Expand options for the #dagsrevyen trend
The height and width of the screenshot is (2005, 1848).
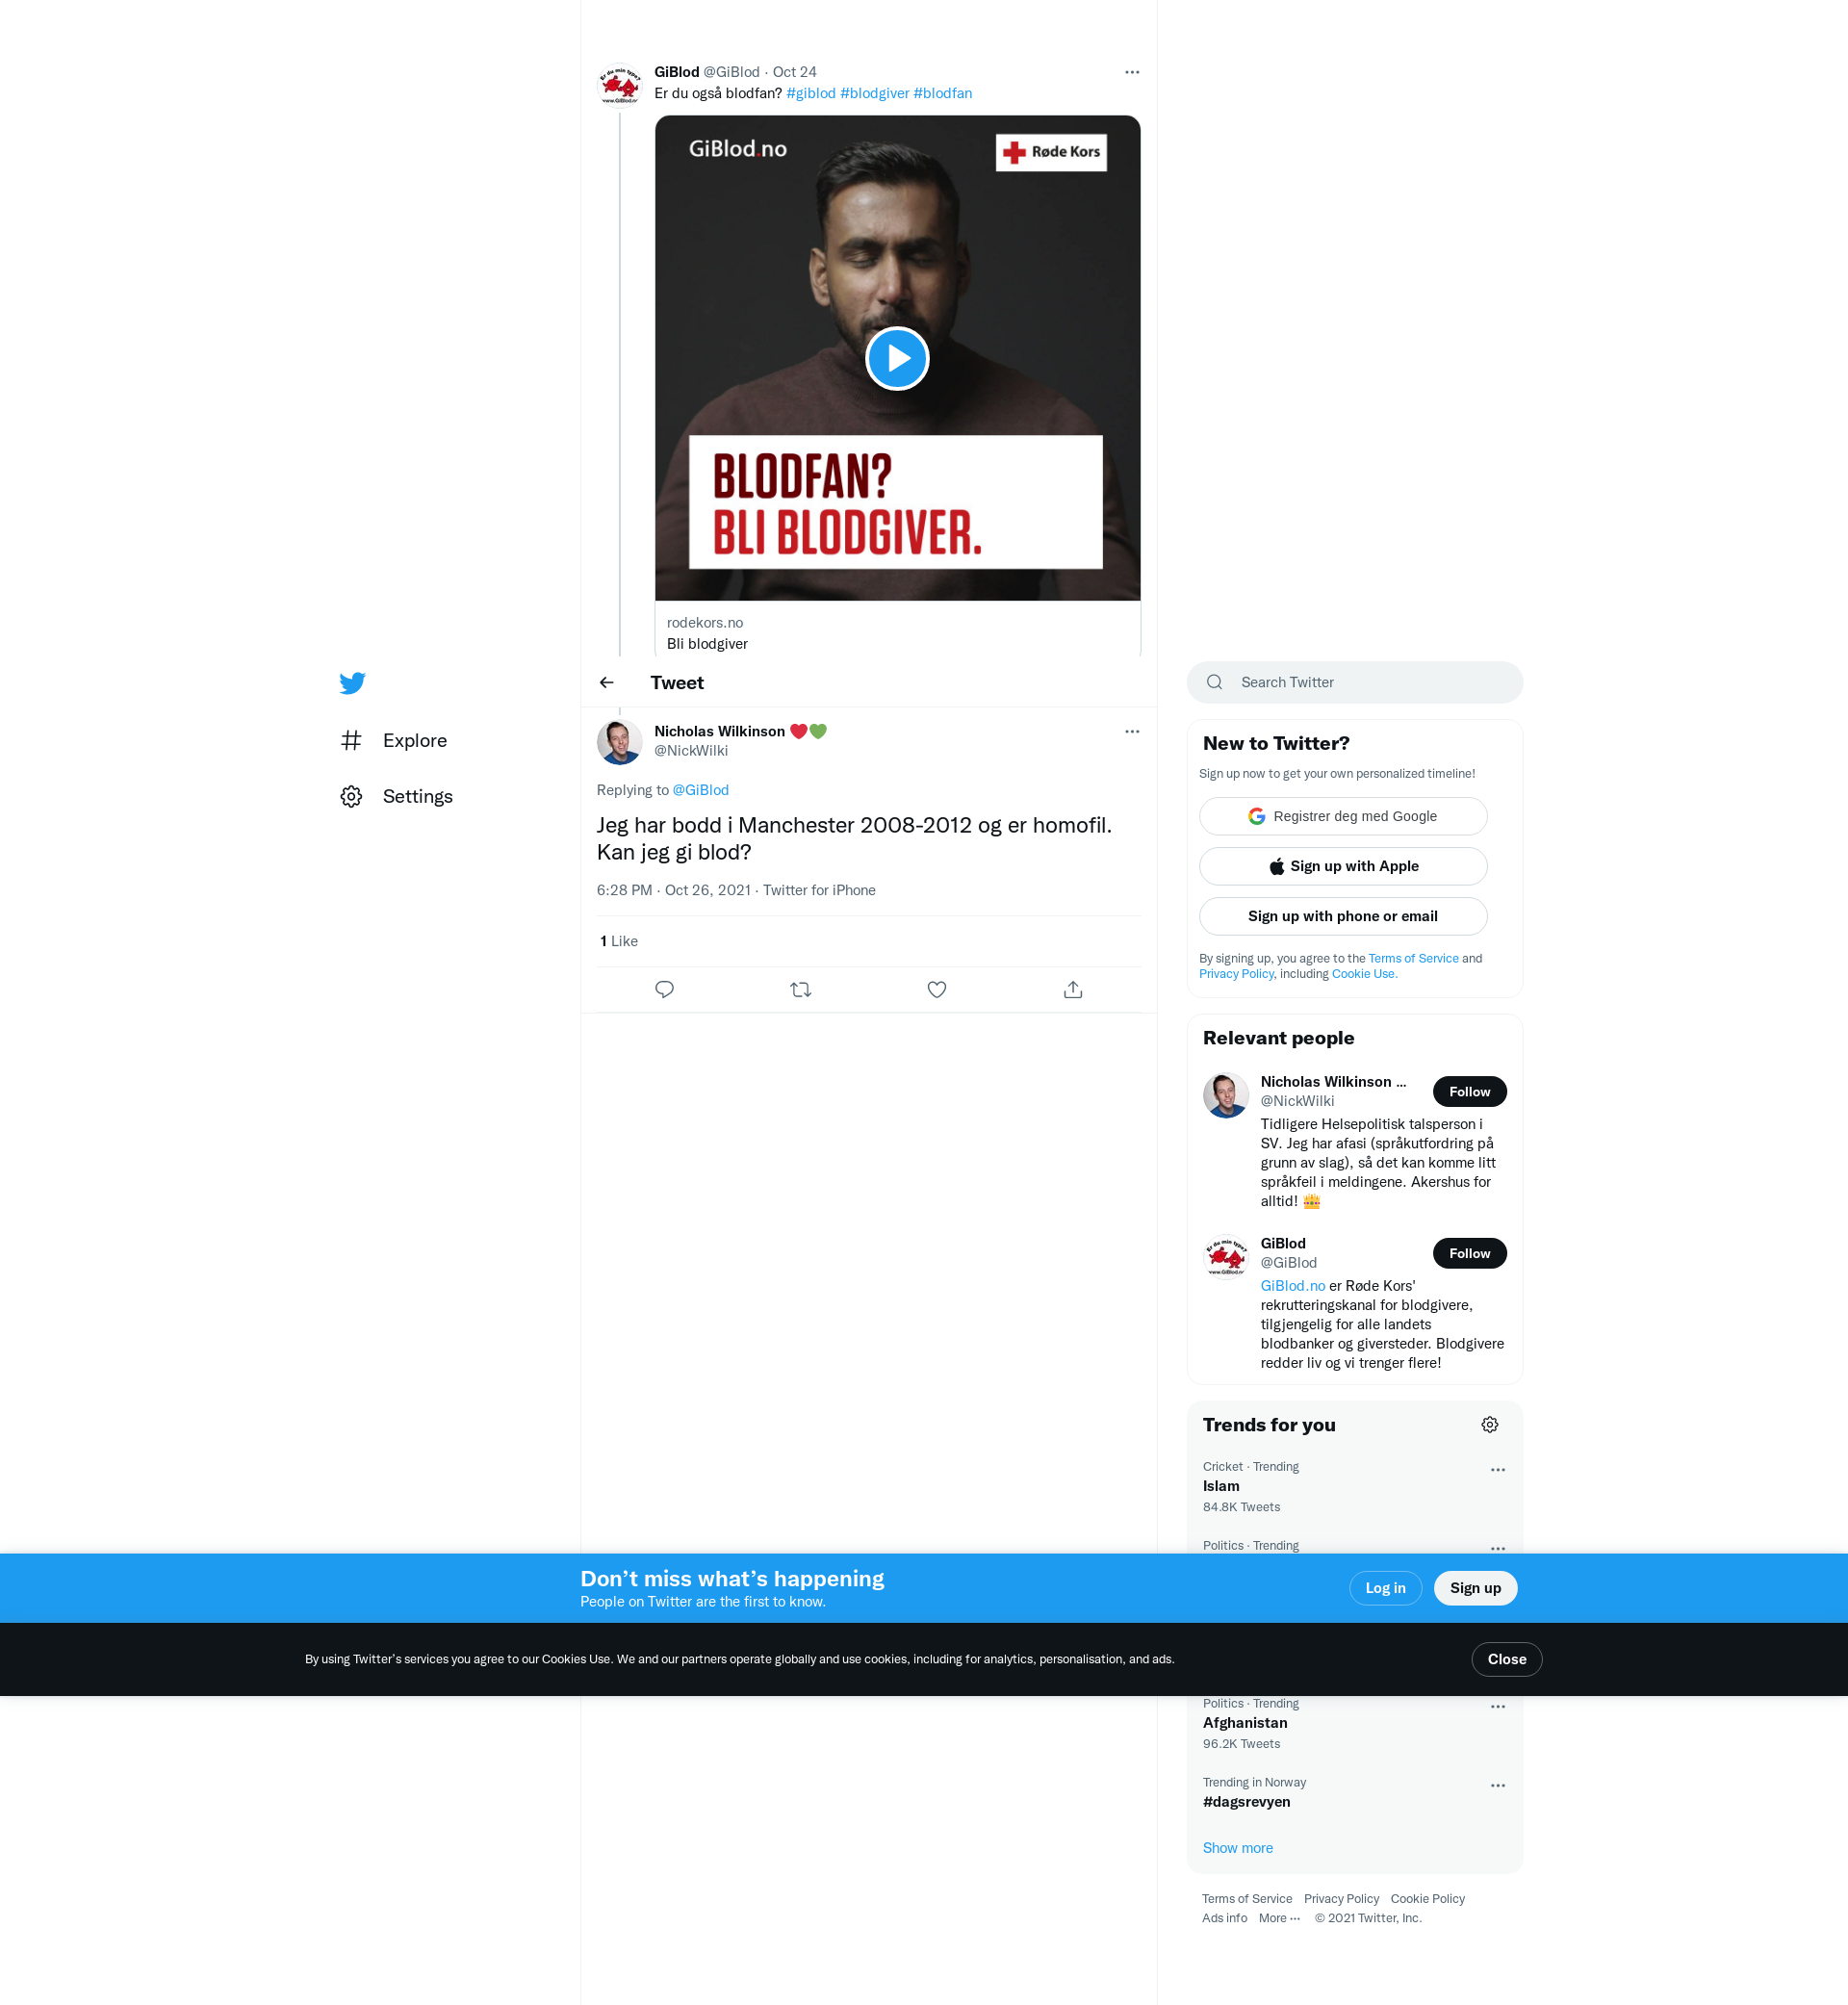[1497, 1785]
